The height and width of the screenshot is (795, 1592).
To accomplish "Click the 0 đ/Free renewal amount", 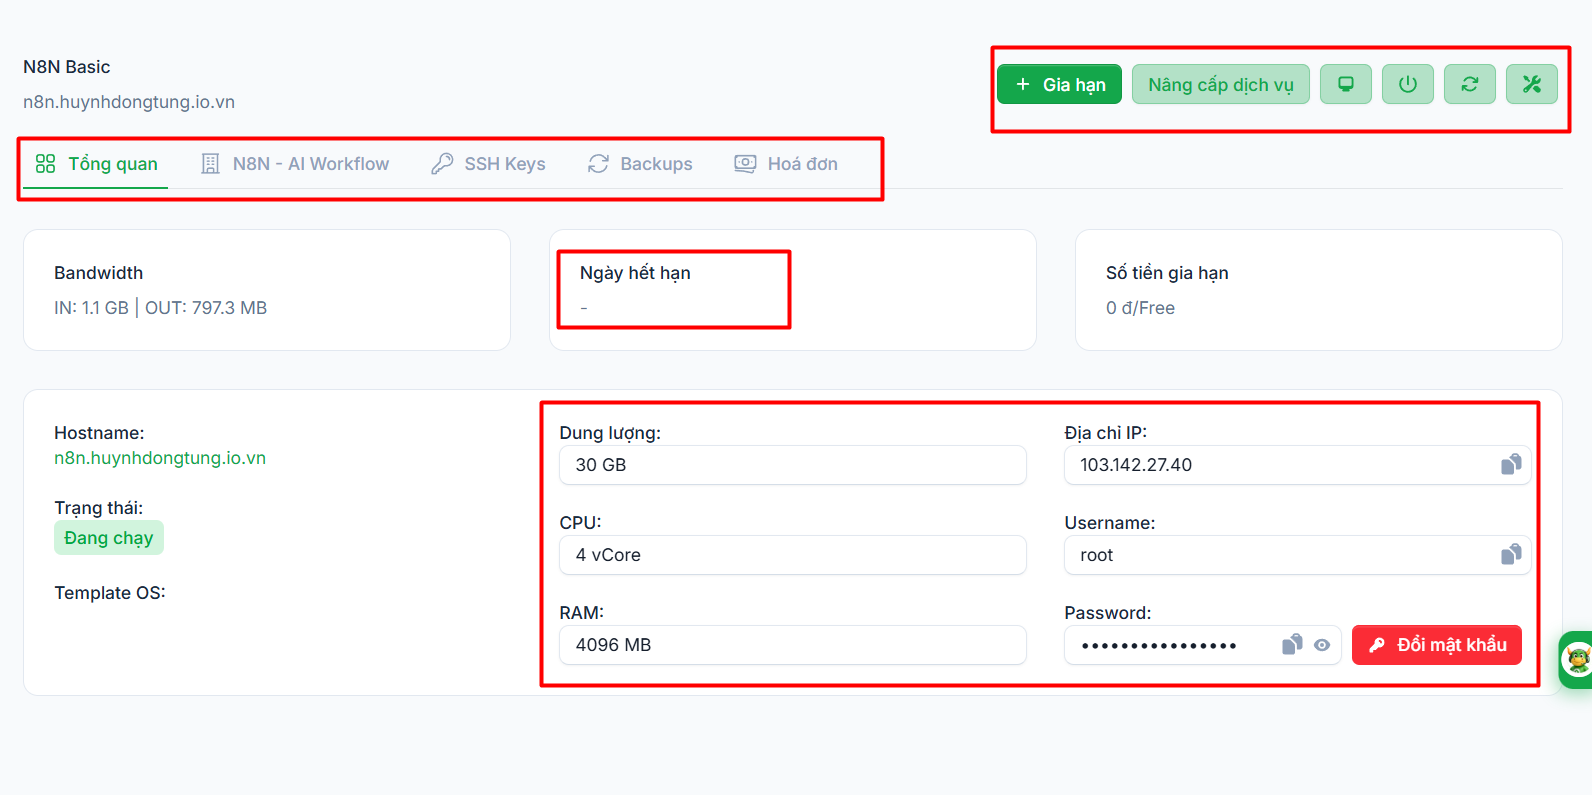I will coord(1140,308).
